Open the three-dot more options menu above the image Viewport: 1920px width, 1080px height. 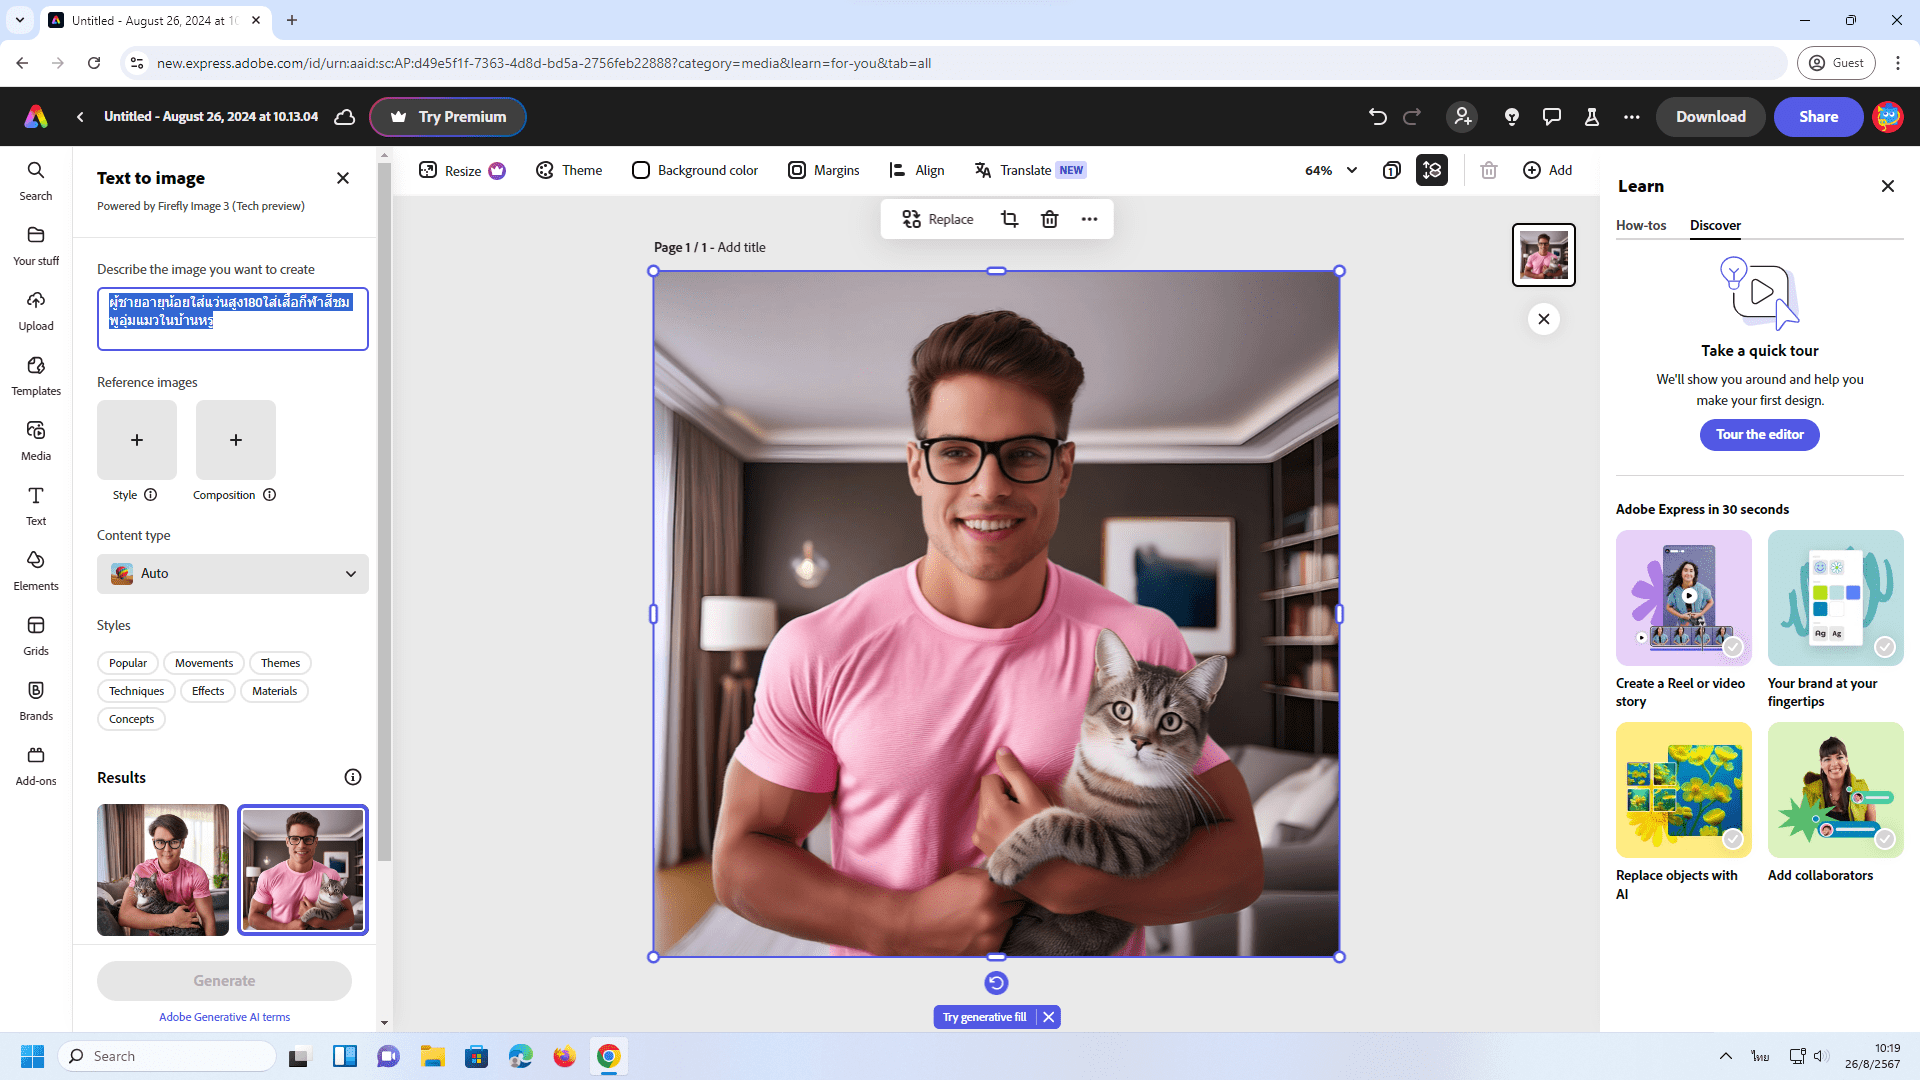[x=1089, y=219]
